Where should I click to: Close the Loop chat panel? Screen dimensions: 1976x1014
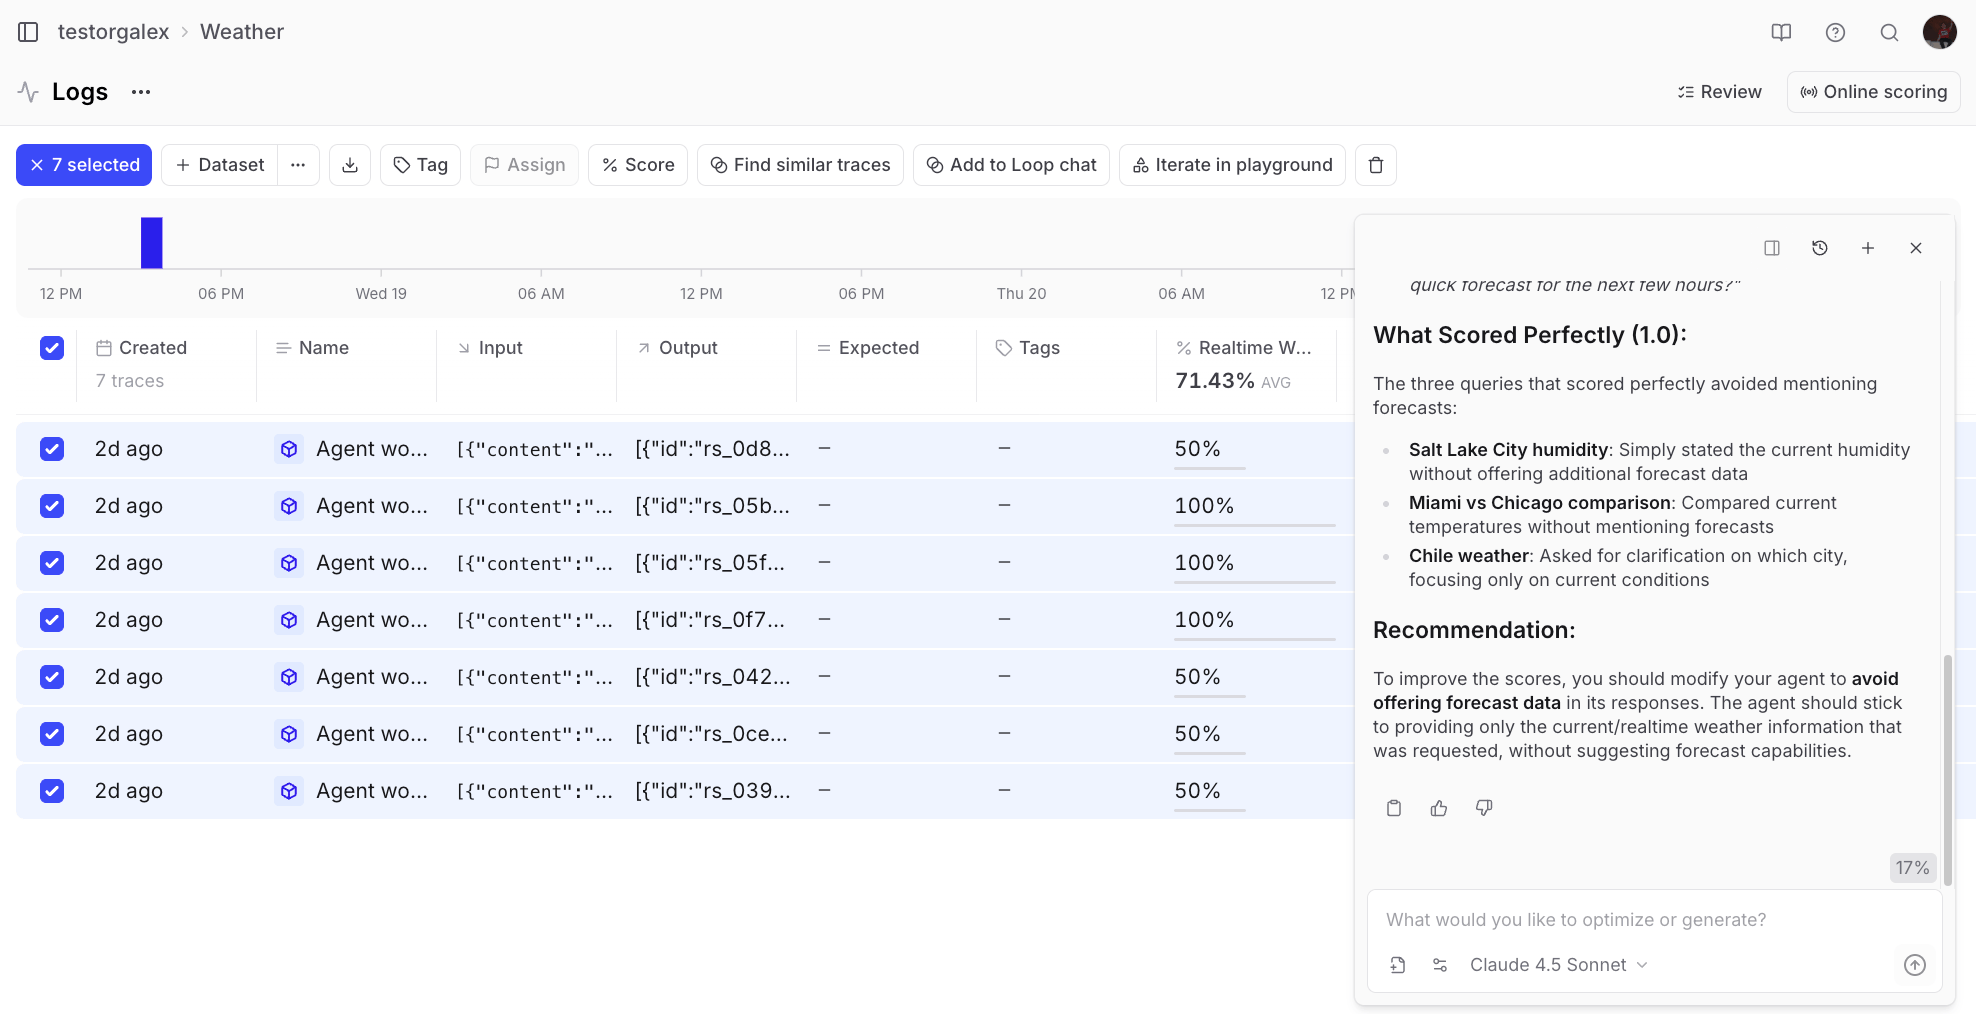coord(1916,248)
